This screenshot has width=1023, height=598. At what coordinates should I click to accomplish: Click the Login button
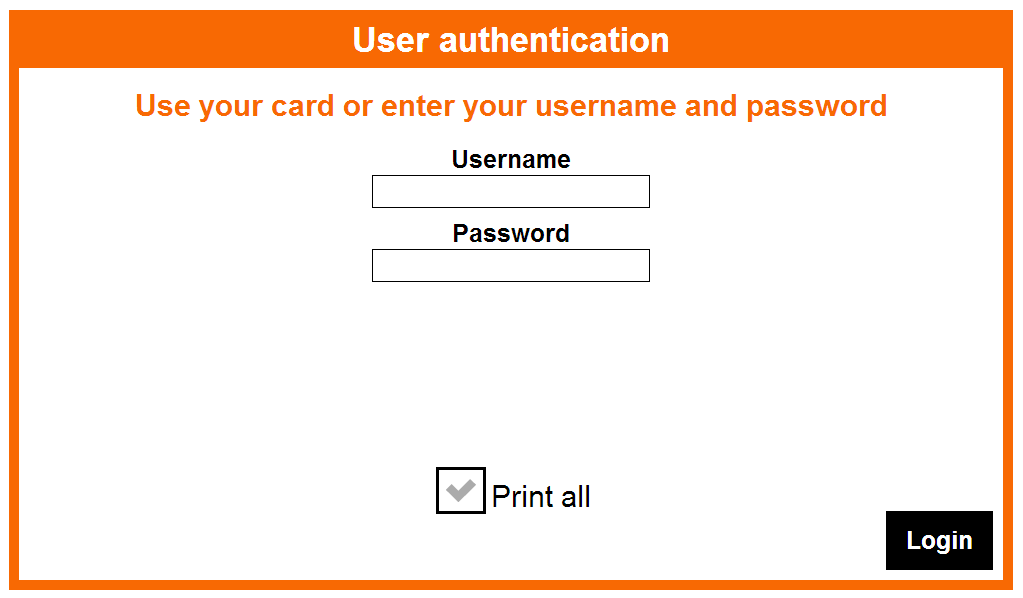point(939,540)
